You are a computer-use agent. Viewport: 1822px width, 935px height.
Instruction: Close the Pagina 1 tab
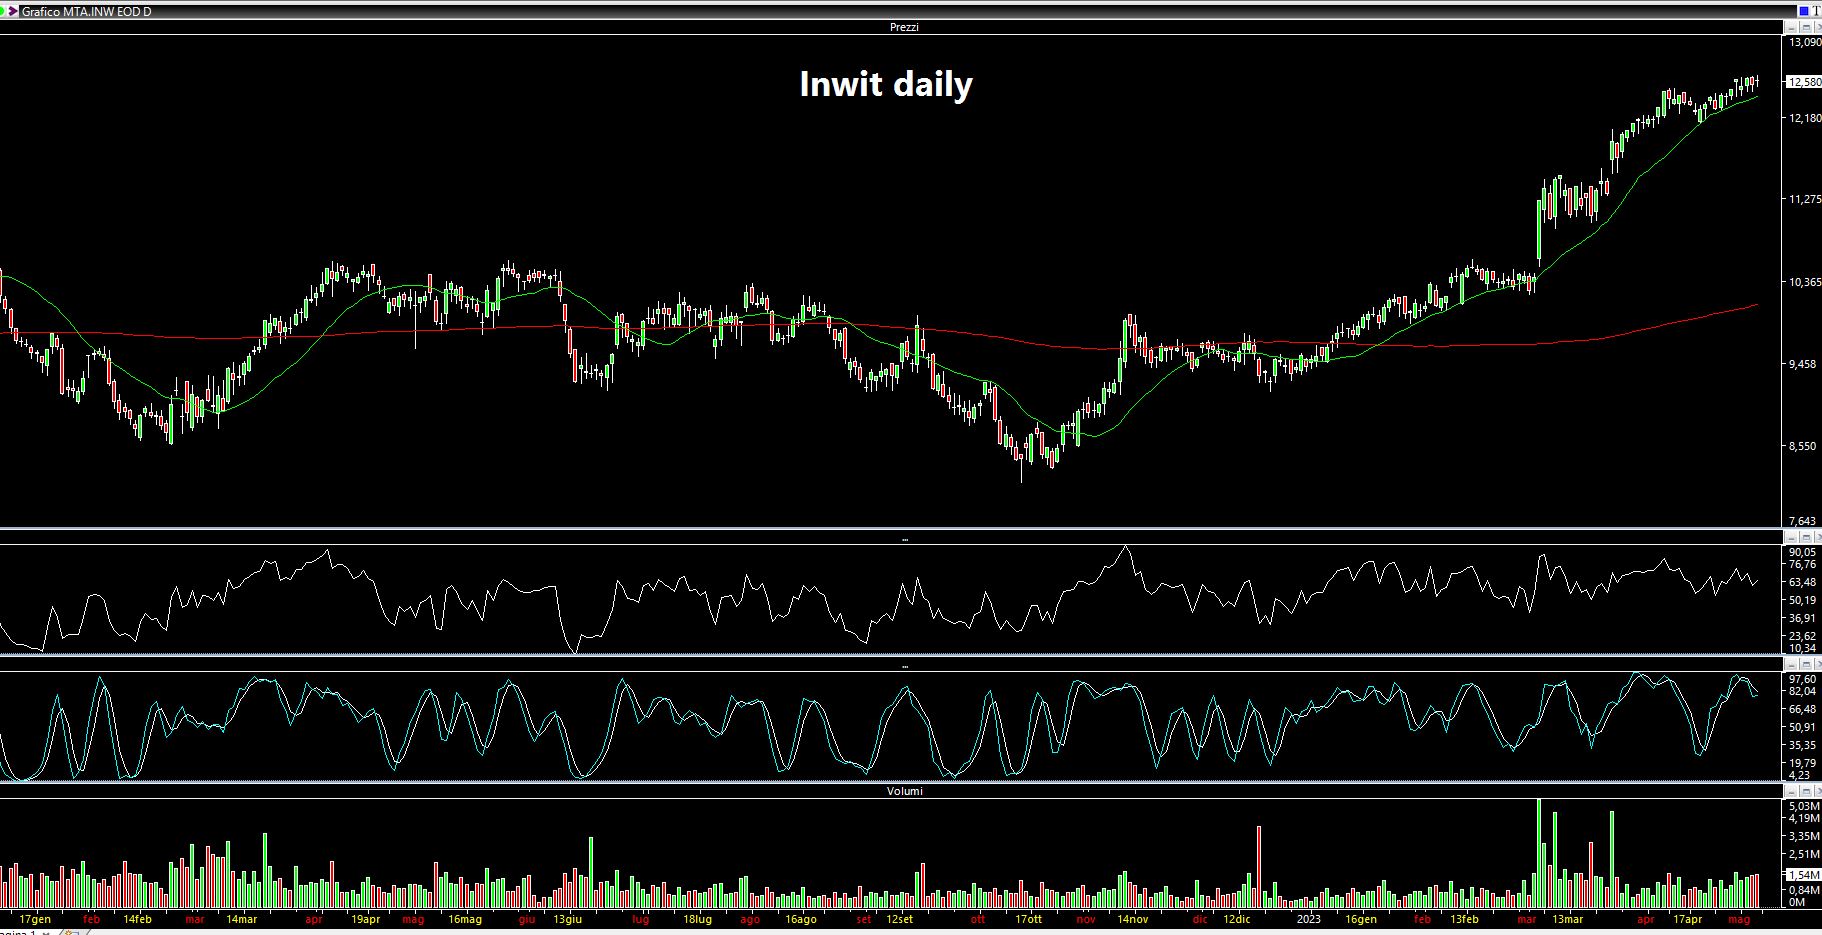point(46,932)
